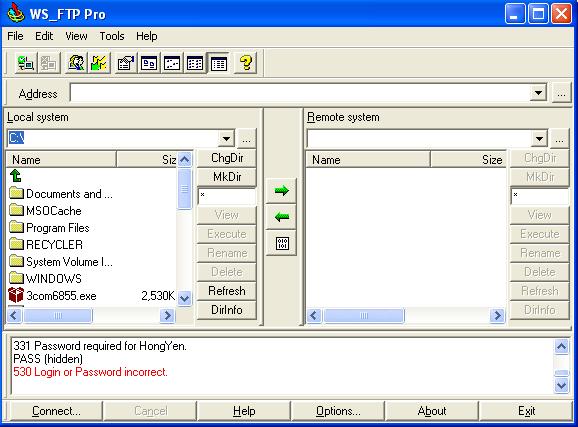Viewport: 578px width, 427px height.
Task: Toggle the binary transfer mode icon
Action: pyautogui.click(x=282, y=243)
